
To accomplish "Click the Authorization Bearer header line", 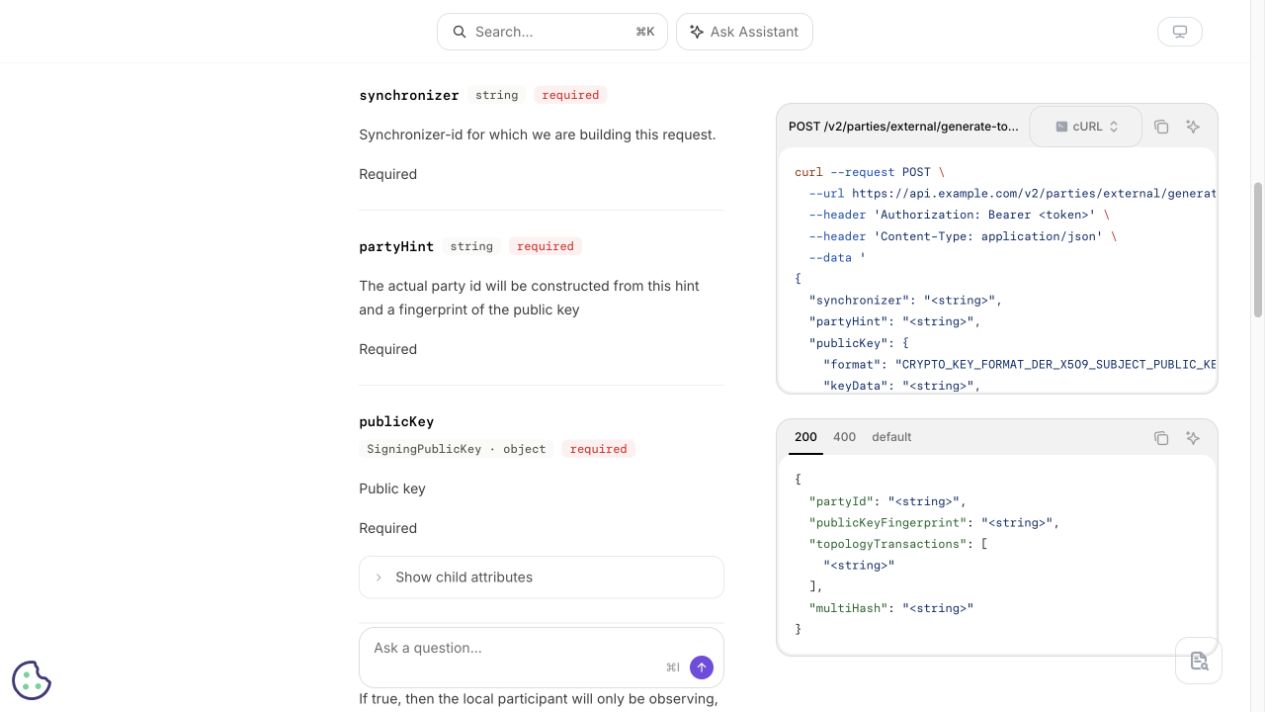I will (x=959, y=215).
